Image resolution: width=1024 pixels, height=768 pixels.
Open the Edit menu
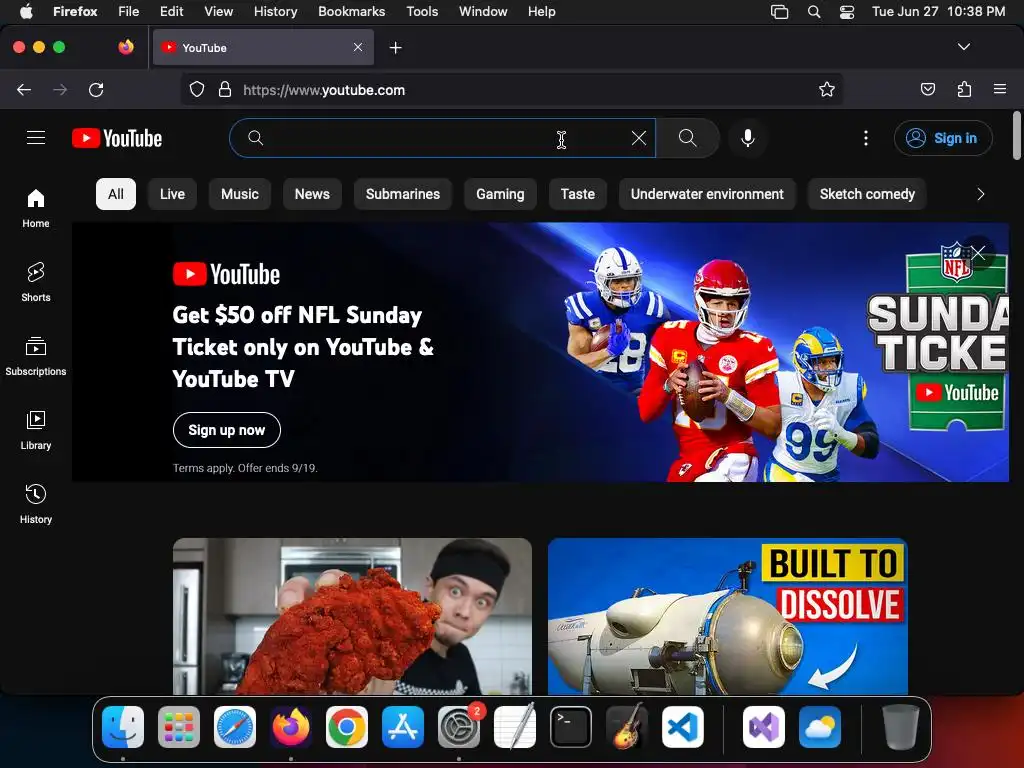click(171, 11)
